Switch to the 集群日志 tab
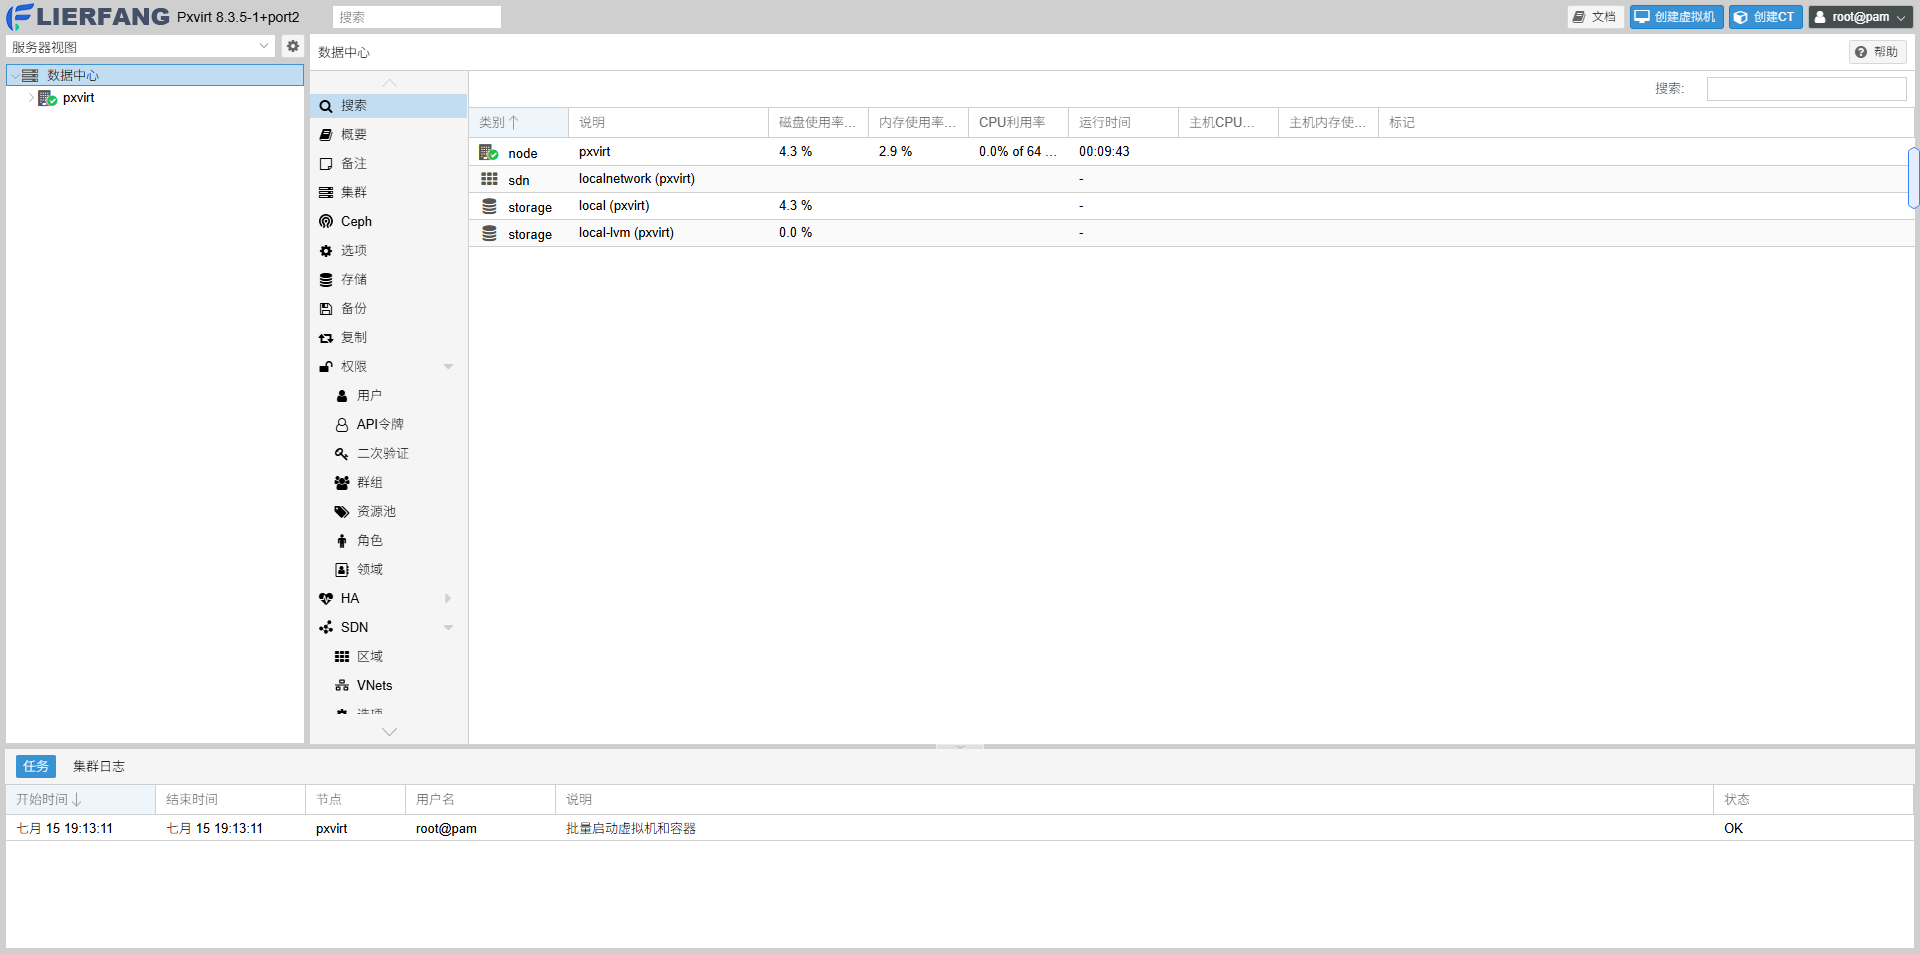This screenshot has height=954, width=1920. [x=98, y=766]
